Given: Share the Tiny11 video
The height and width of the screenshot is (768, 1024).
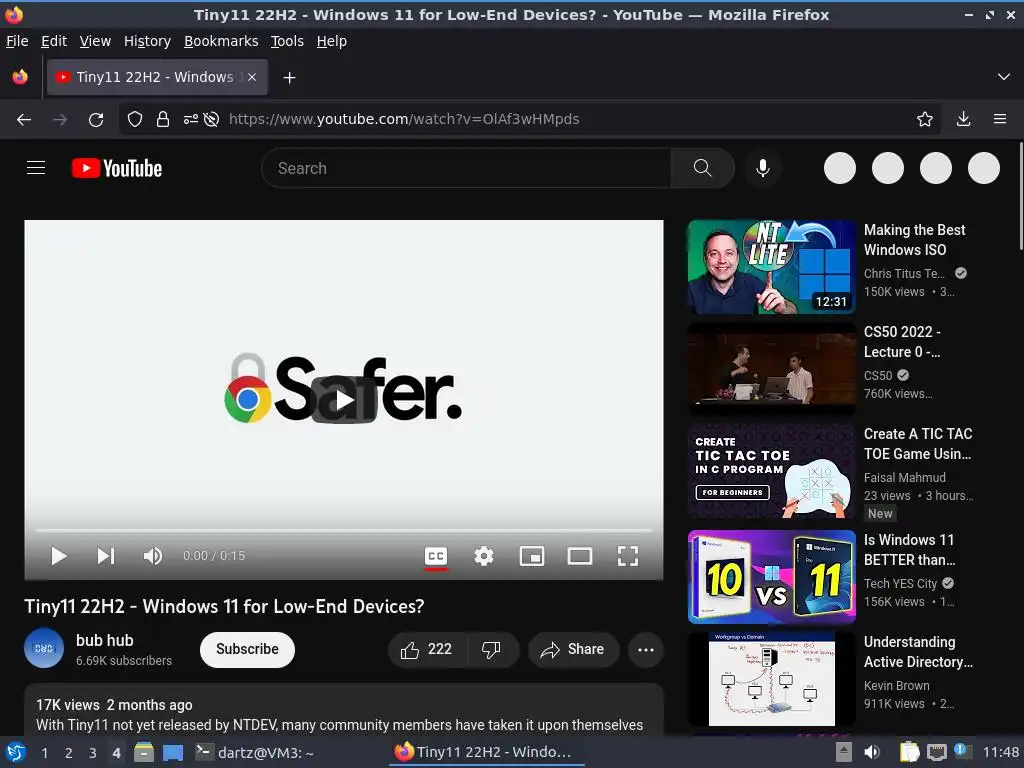Looking at the screenshot, I should 573,650.
